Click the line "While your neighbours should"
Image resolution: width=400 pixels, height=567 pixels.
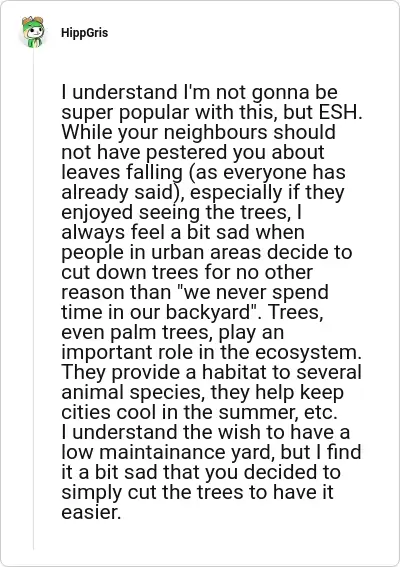(x=199, y=132)
